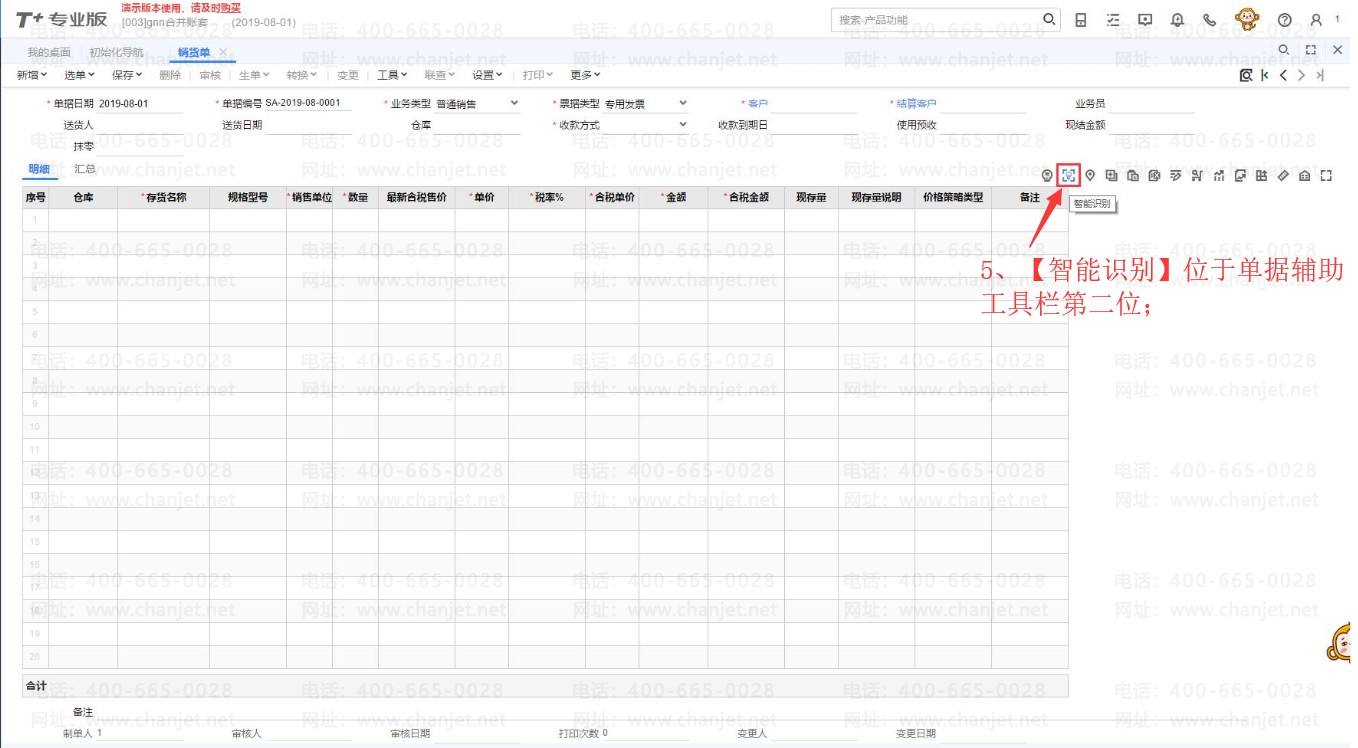Click the 删除 toolbar button
Viewport: 1358px width, 748px height.
[x=170, y=75]
